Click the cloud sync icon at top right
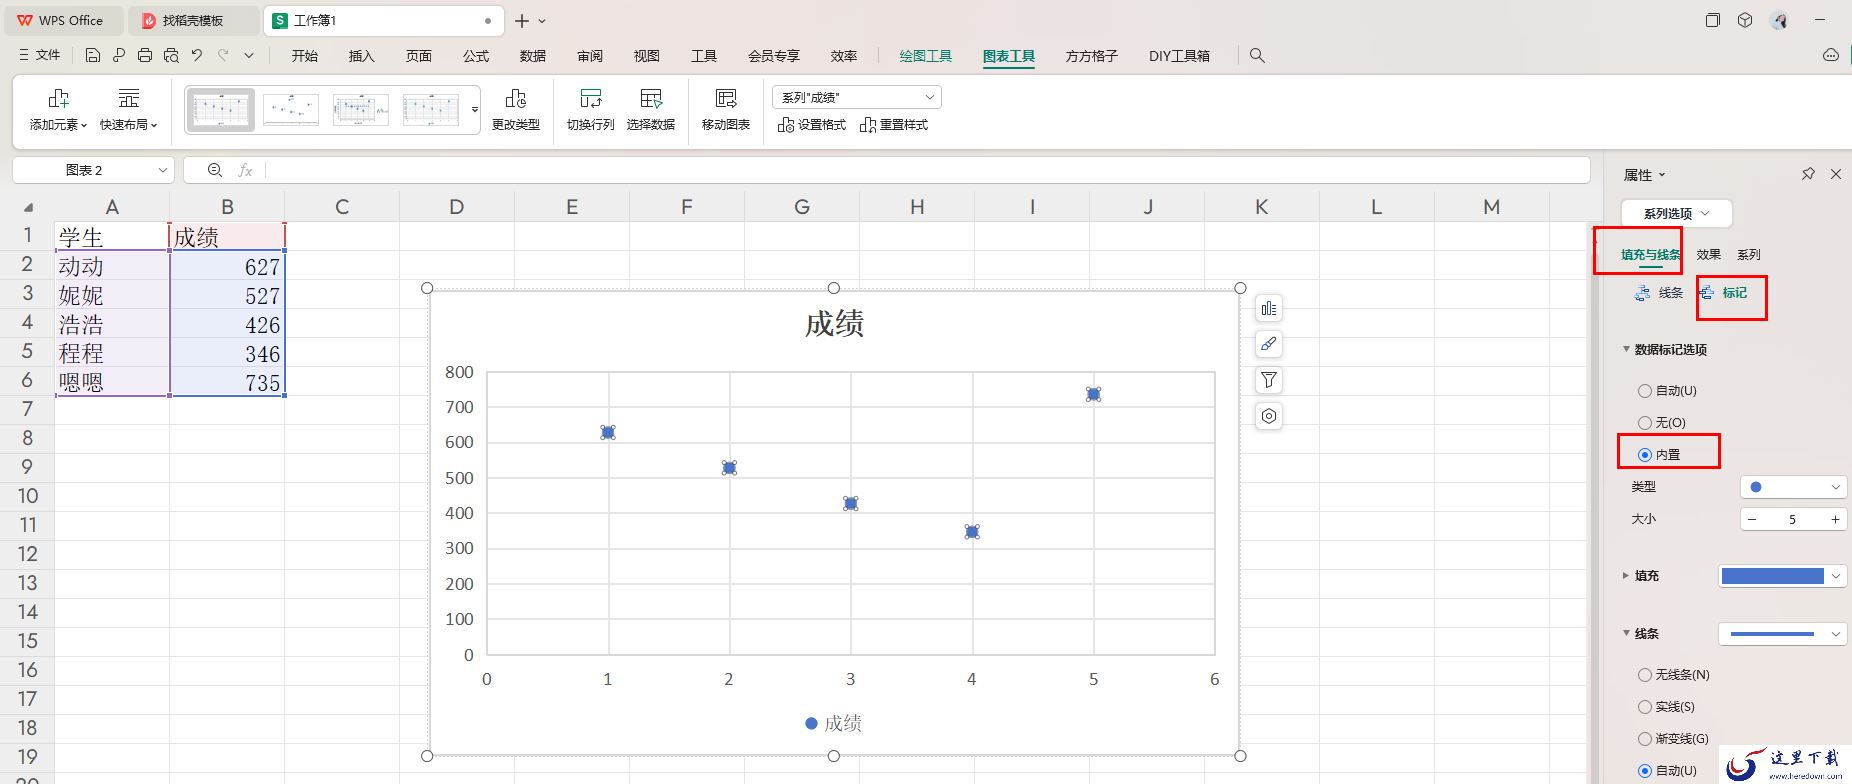The height and width of the screenshot is (784, 1852). point(1831,56)
